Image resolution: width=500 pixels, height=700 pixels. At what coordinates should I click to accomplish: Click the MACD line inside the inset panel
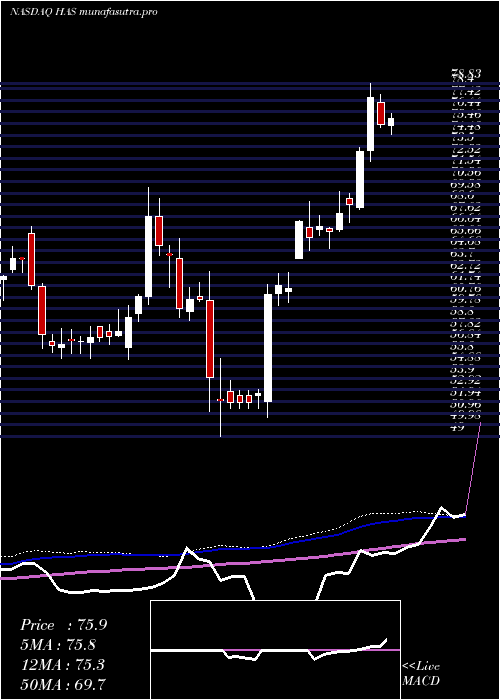(268, 651)
